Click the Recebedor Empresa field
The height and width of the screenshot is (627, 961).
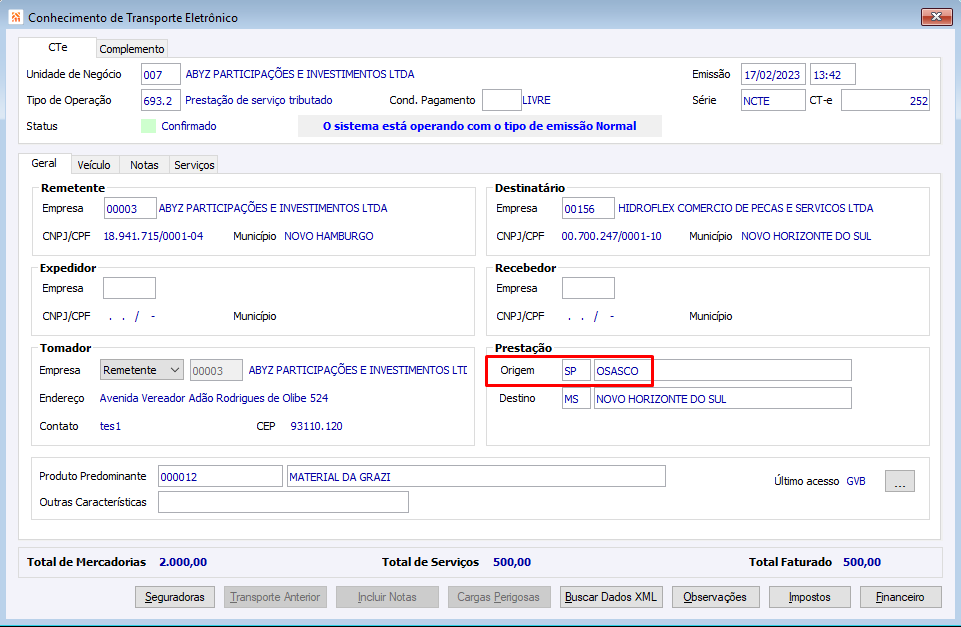[588, 288]
